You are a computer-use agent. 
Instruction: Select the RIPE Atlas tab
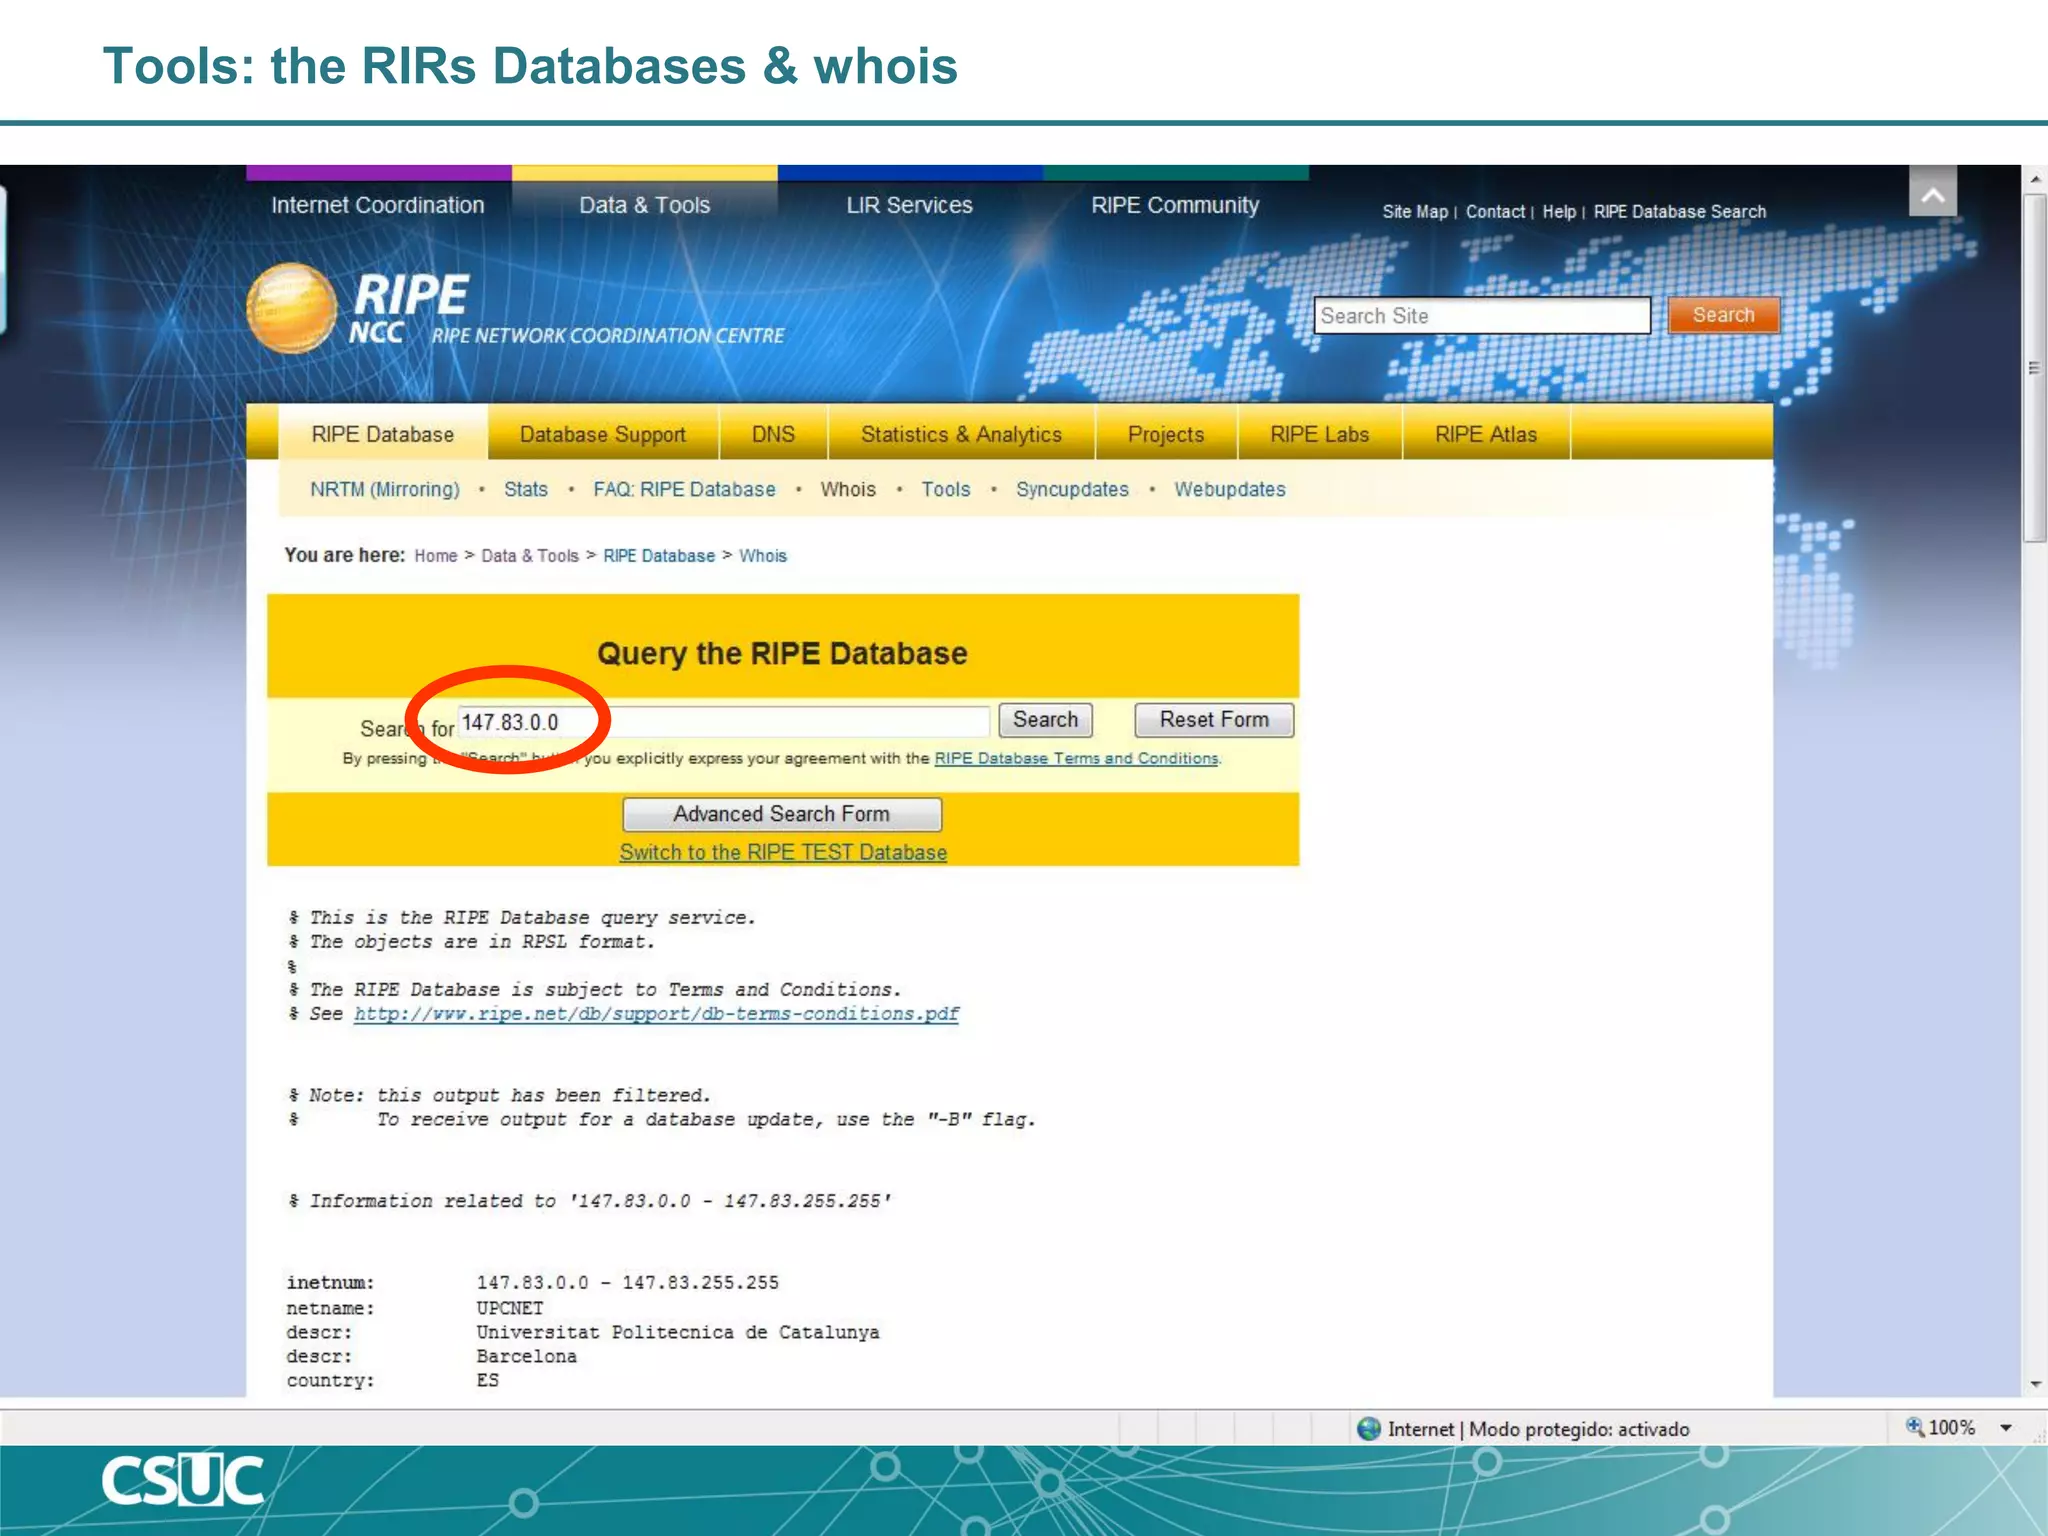[x=1486, y=434]
